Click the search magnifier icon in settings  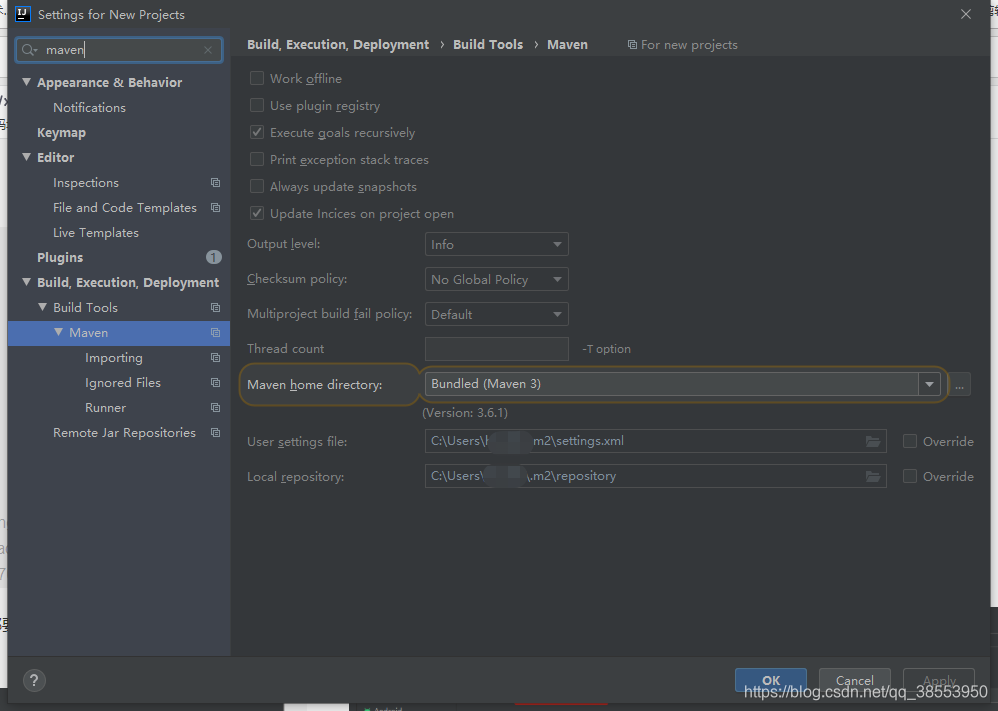pos(29,50)
